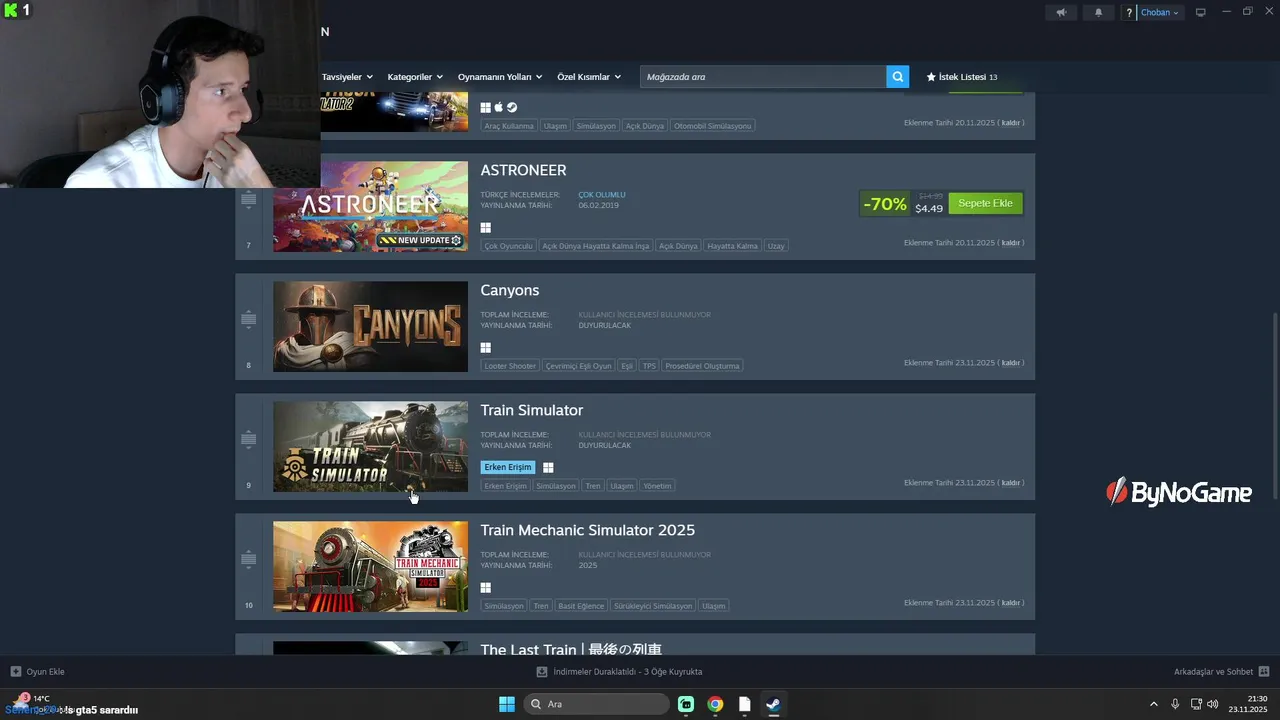Click the Oyun Ekle add game button
Image resolution: width=1280 pixels, height=720 pixels.
tap(37, 672)
